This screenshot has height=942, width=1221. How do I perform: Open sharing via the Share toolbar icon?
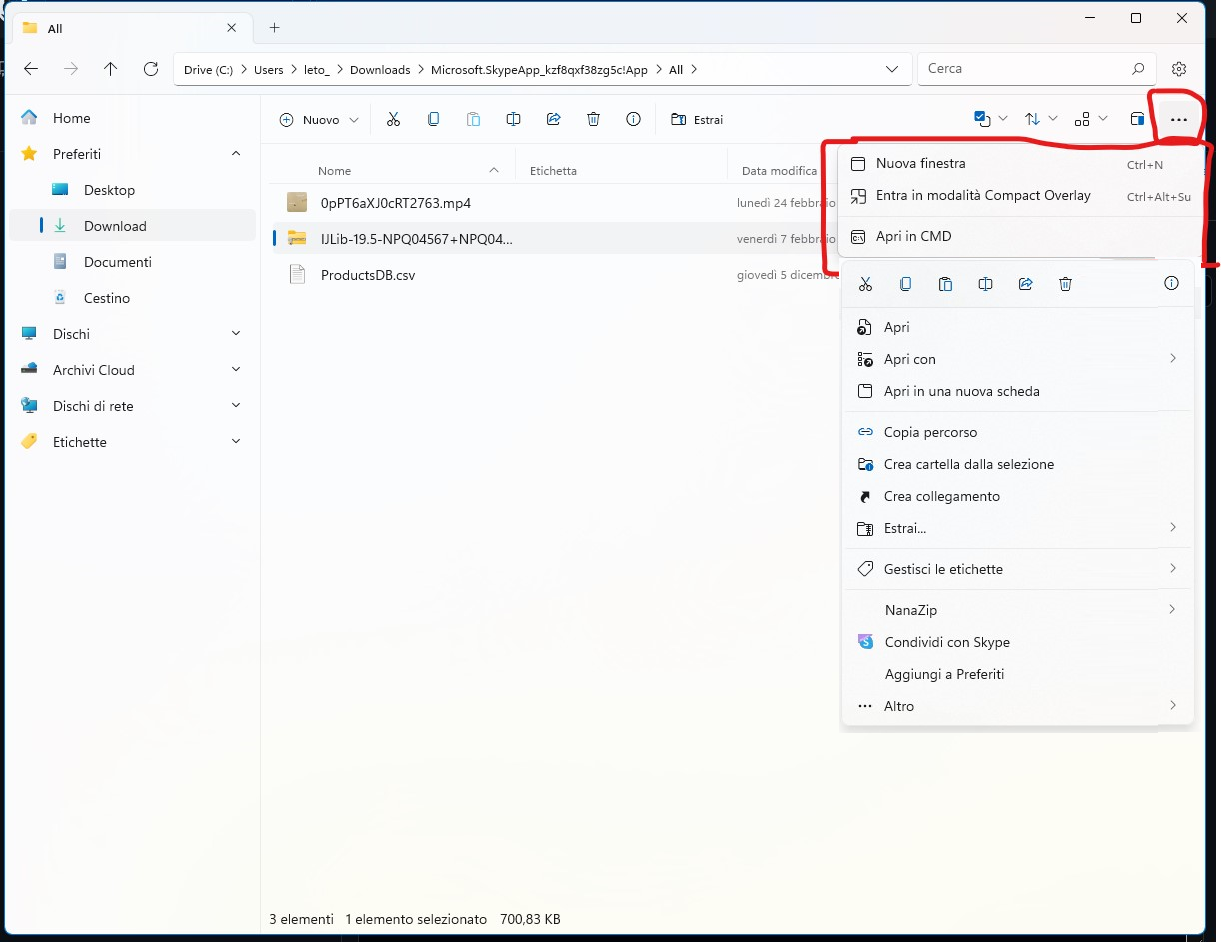pyautogui.click(x=553, y=119)
